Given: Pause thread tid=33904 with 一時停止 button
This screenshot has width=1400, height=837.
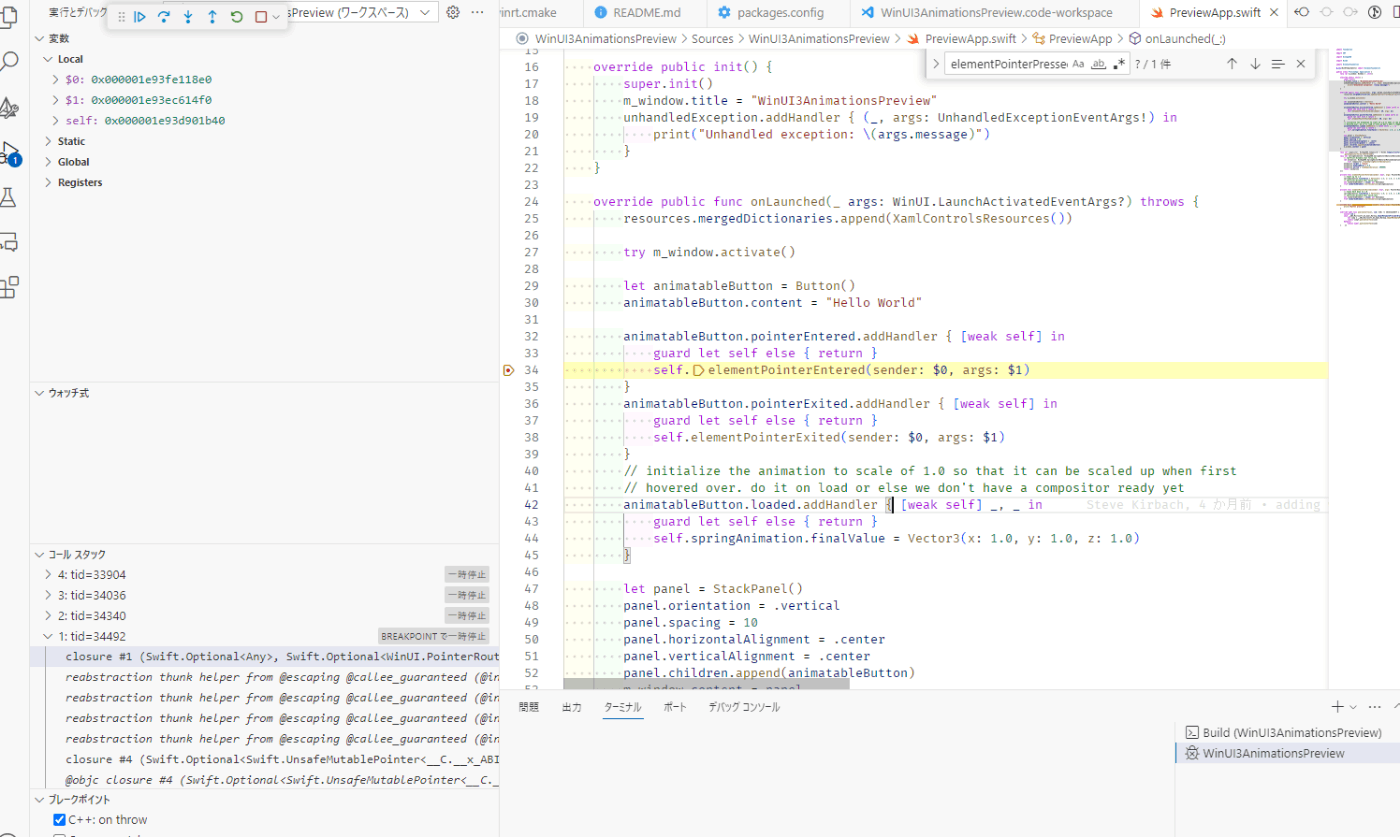Looking at the screenshot, I should coord(466,573).
